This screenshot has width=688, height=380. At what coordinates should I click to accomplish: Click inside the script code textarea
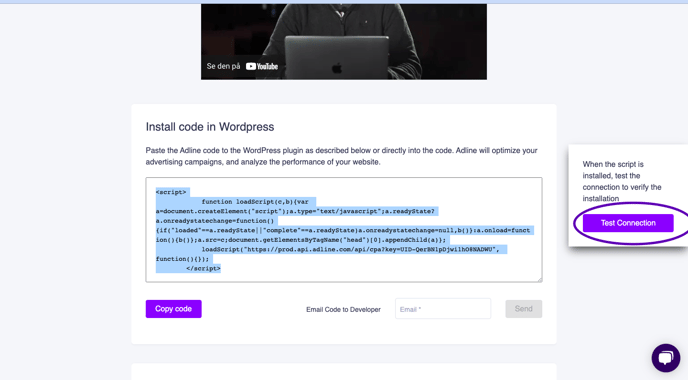pos(344,230)
